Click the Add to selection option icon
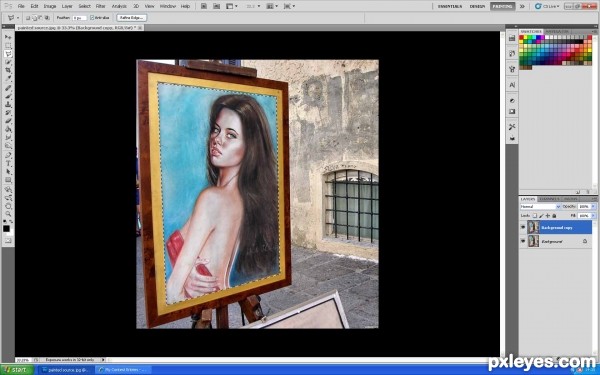Screen dimensions: 600x375 tap(34, 18)
